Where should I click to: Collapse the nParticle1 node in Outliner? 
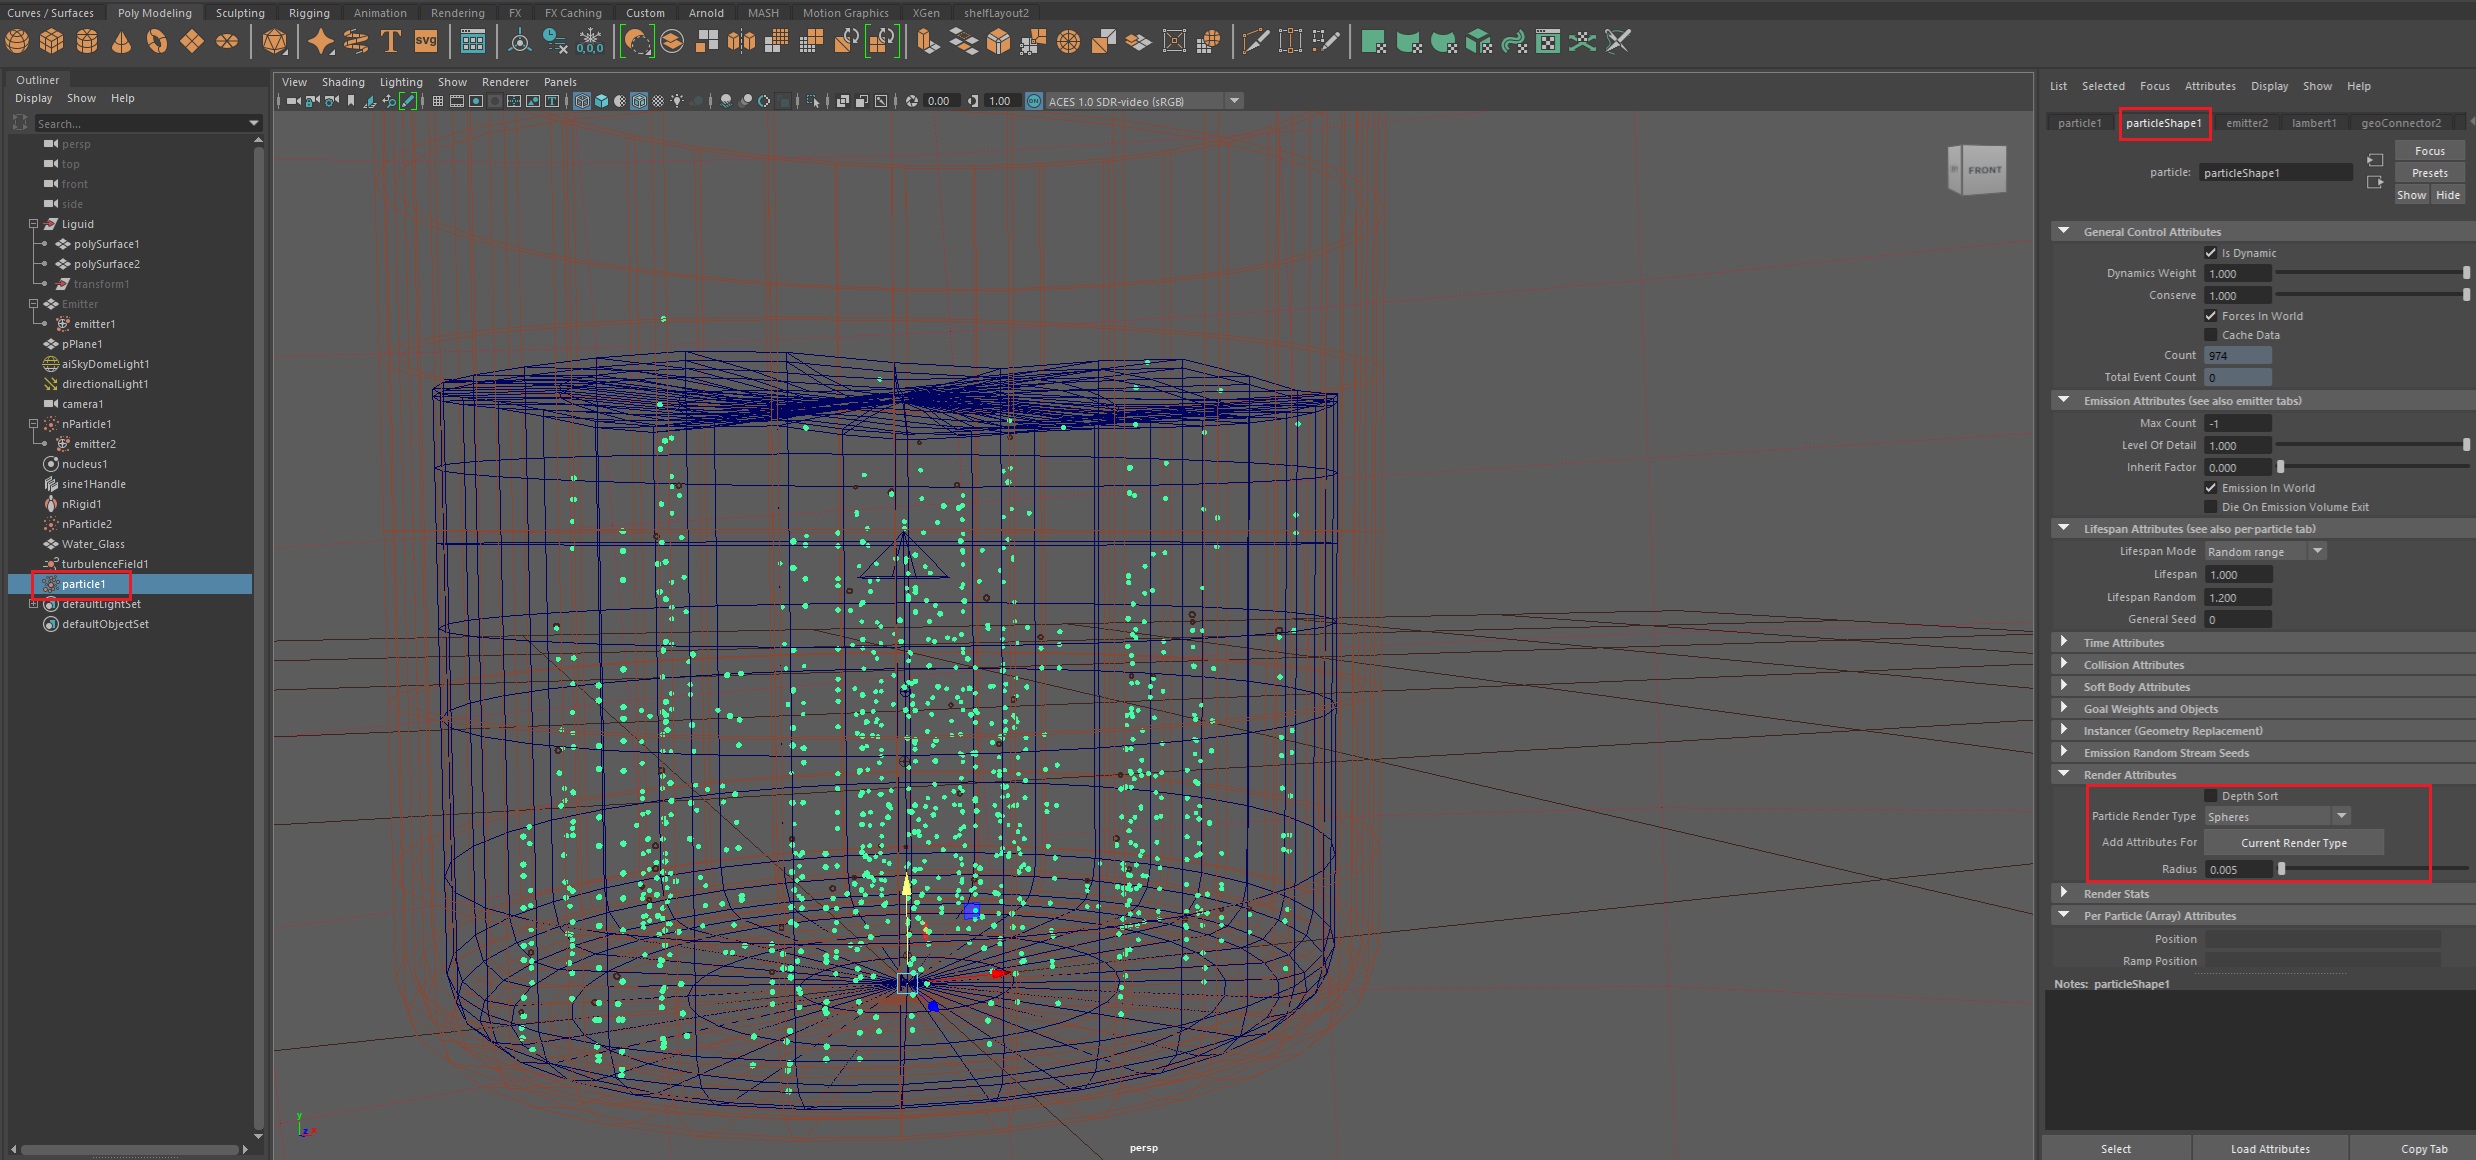33,424
